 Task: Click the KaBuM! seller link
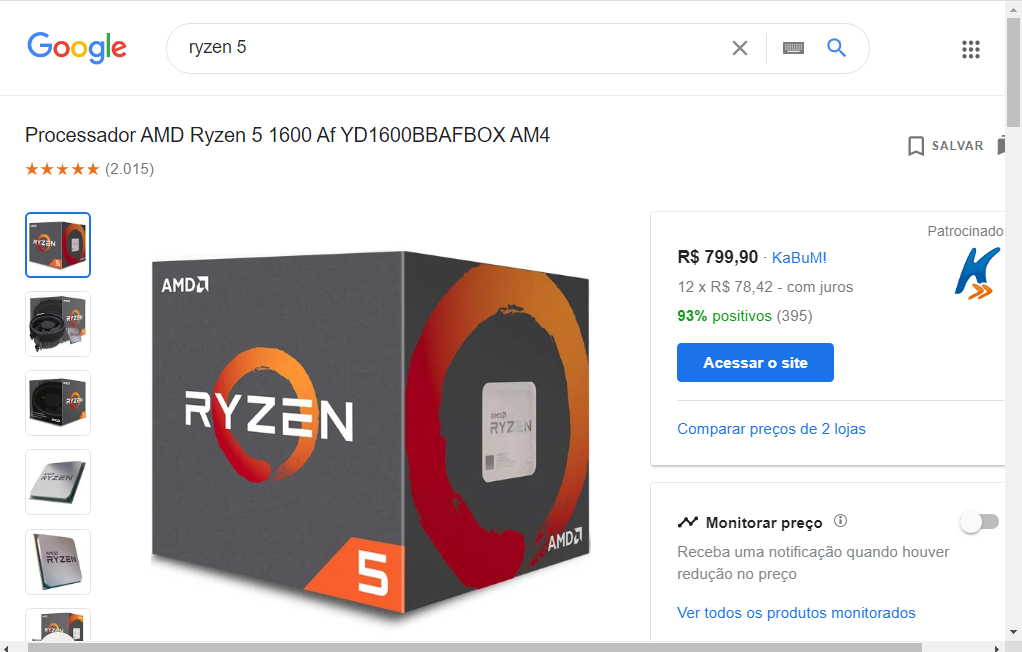coord(799,258)
